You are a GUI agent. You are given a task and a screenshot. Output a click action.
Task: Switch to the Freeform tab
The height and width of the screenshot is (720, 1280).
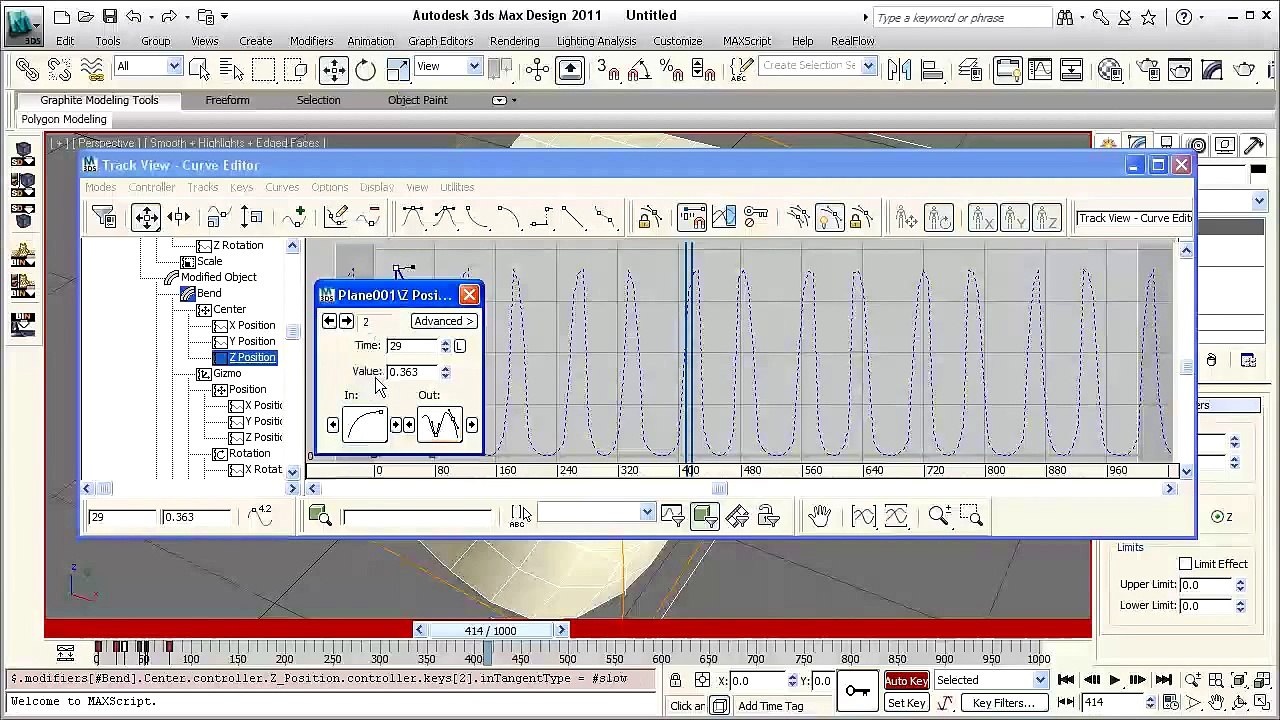[x=227, y=100]
